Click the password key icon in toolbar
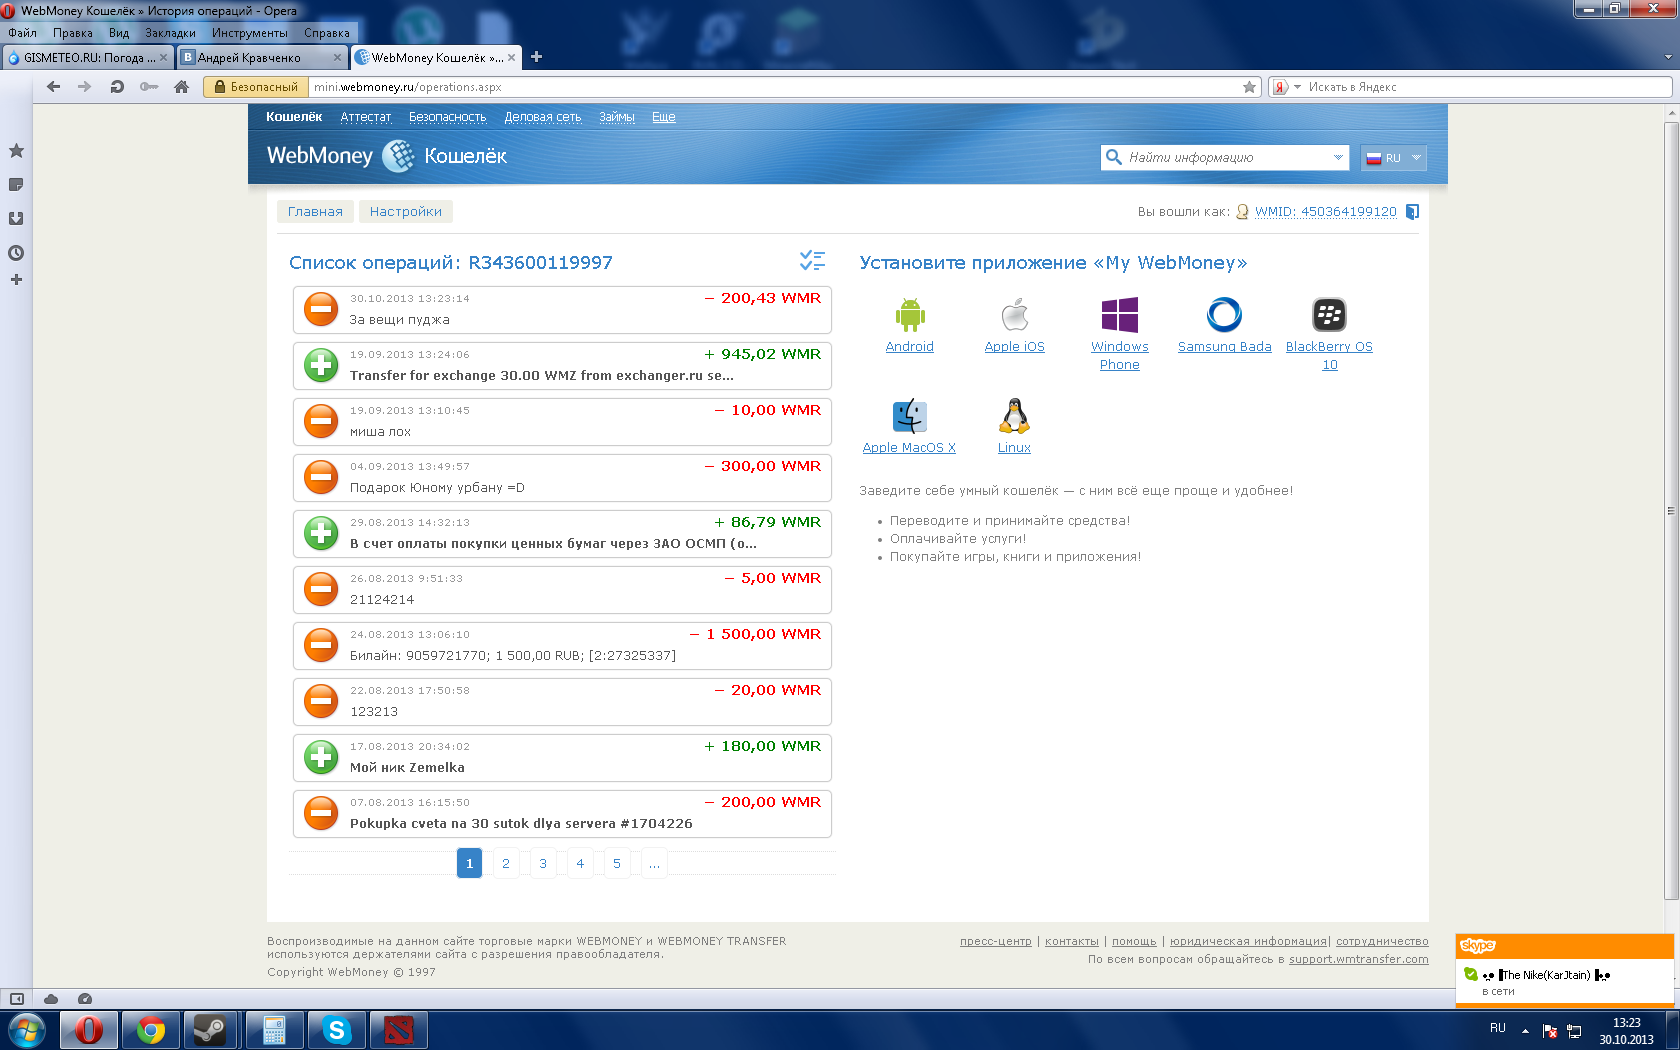 coord(149,87)
